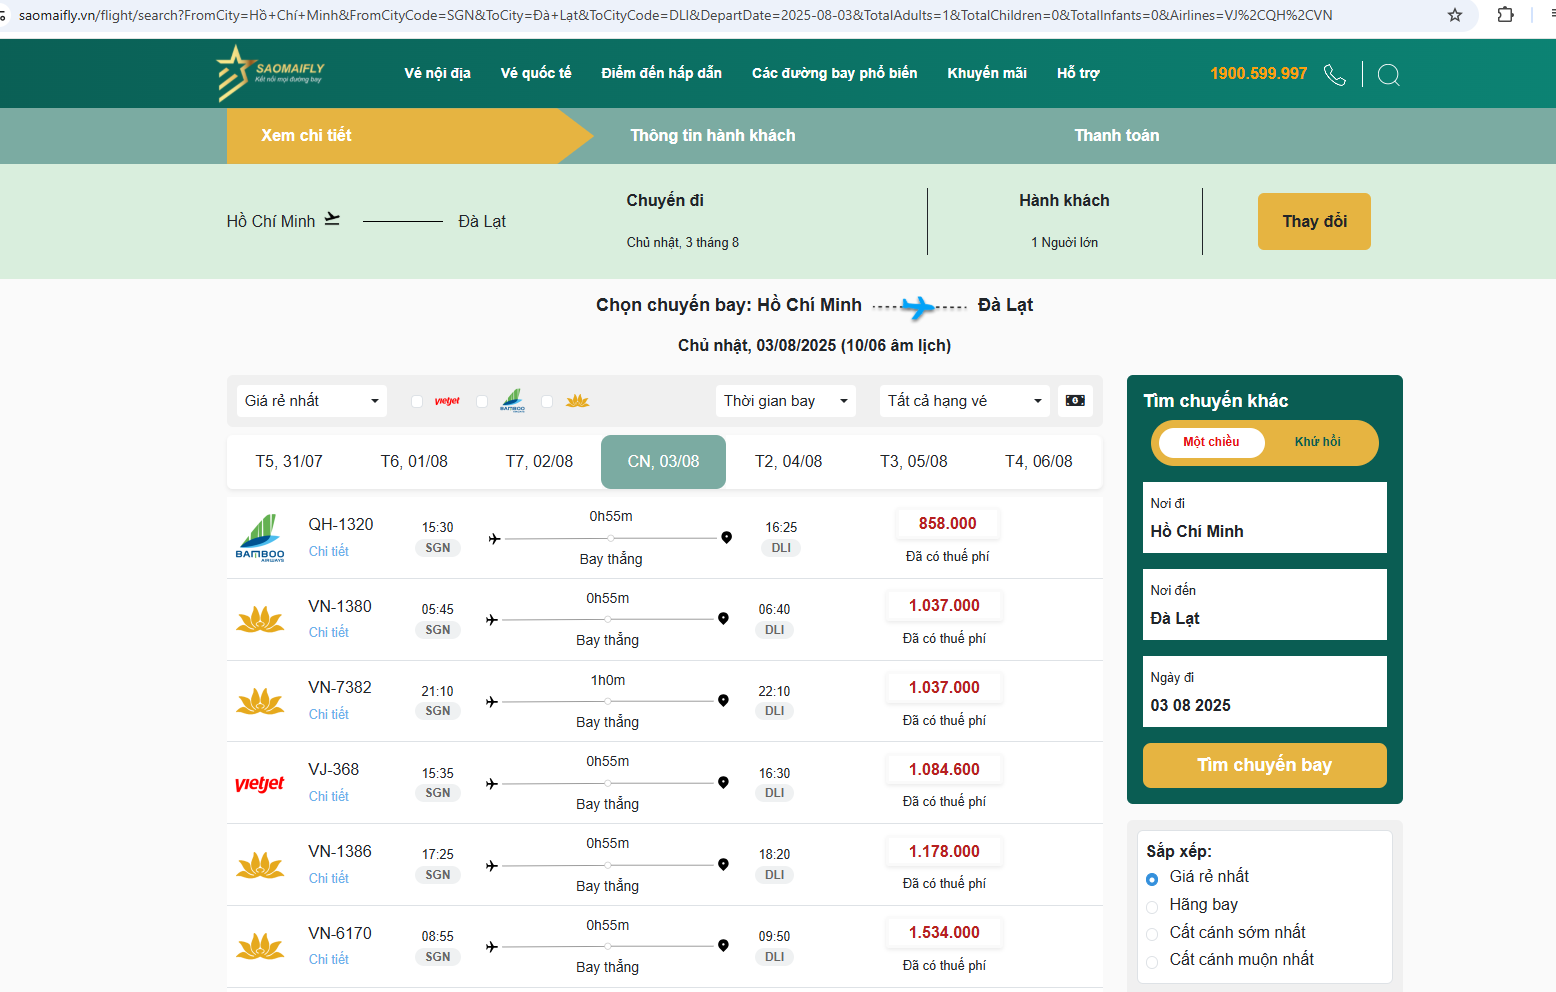The width and height of the screenshot is (1556, 992).
Task: Open Vé nội địa menu
Action: pos(437,73)
